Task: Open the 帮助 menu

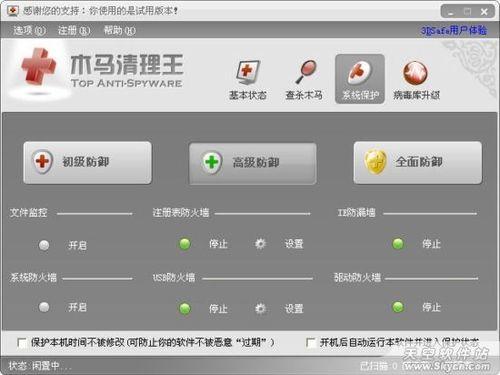Action: [x=120, y=31]
